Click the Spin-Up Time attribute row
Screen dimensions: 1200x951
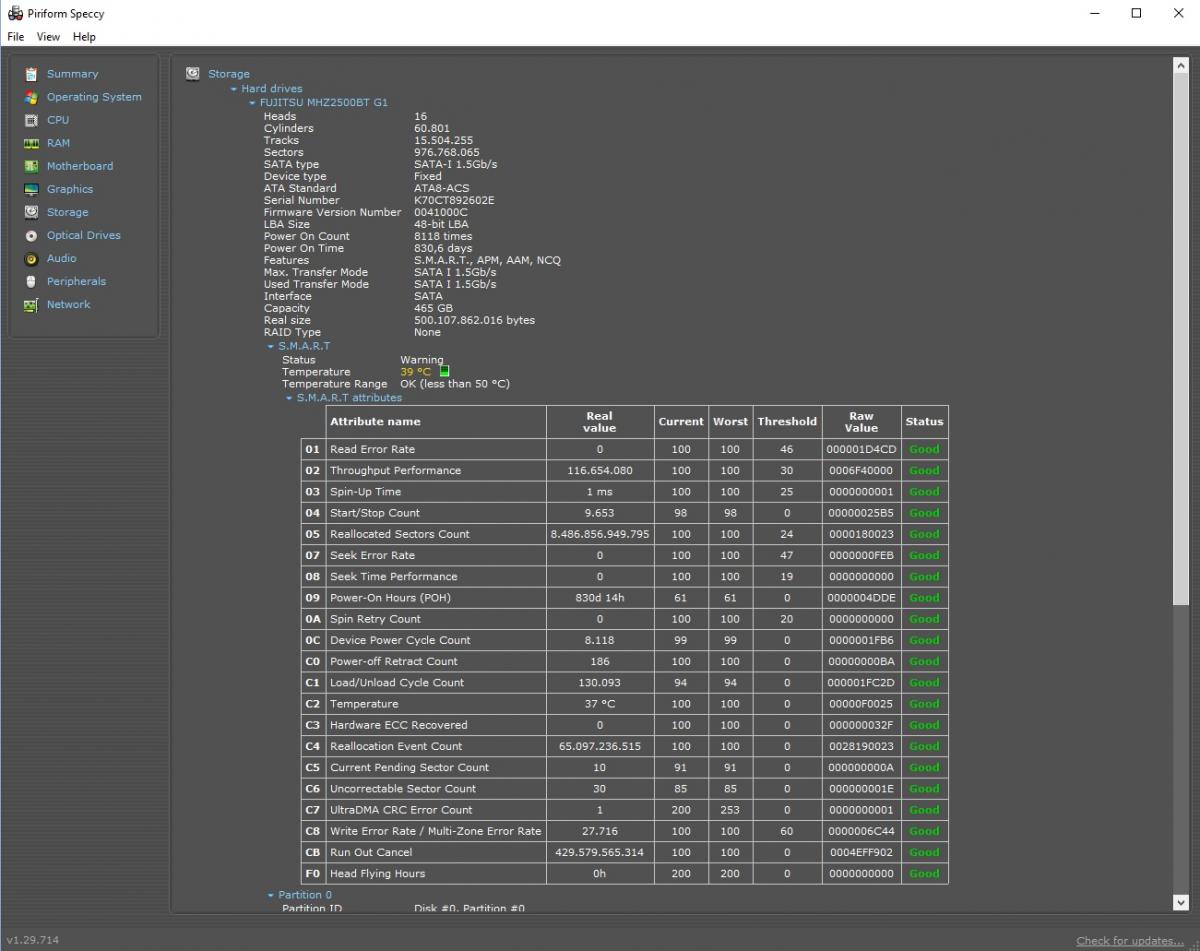click(624, 492)
